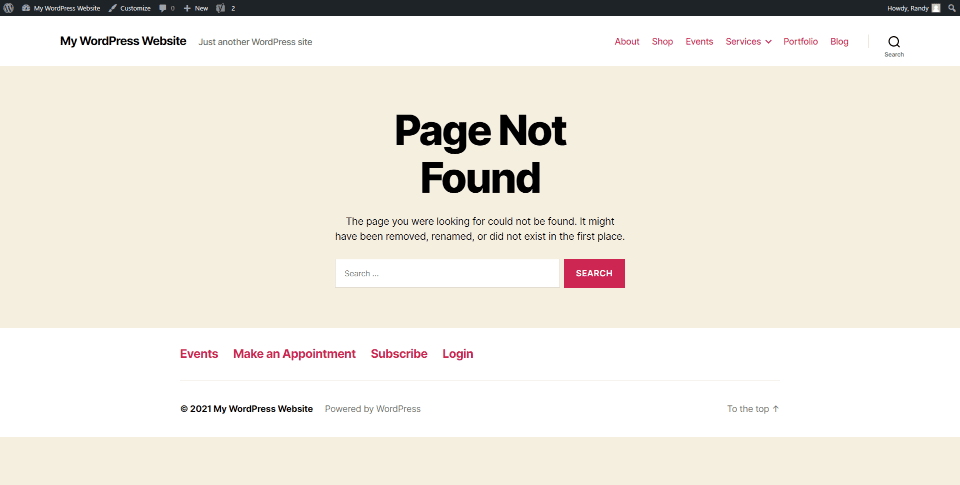Visit the Powered by WordPress link
The width and height of the screenshot is (960, 485).
click(373, 408)
